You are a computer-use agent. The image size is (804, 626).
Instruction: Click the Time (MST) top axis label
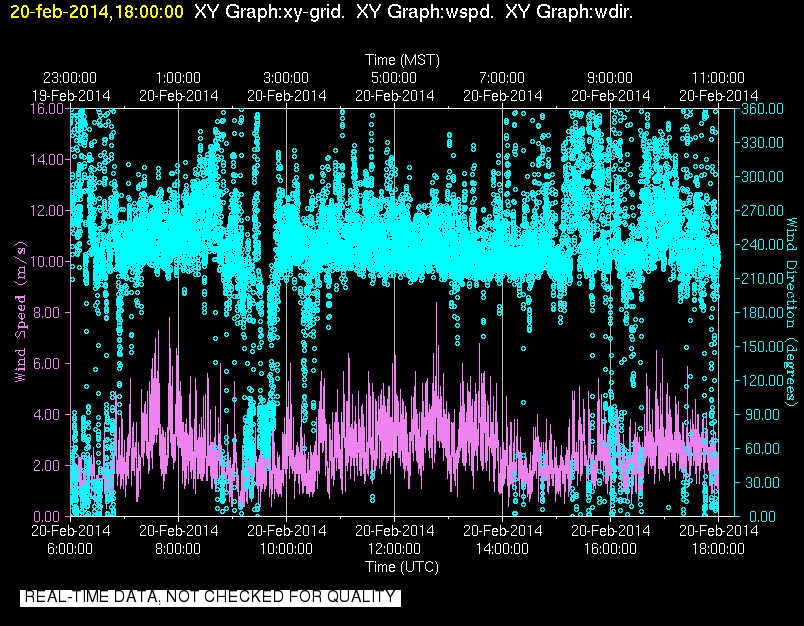(402, 60)
